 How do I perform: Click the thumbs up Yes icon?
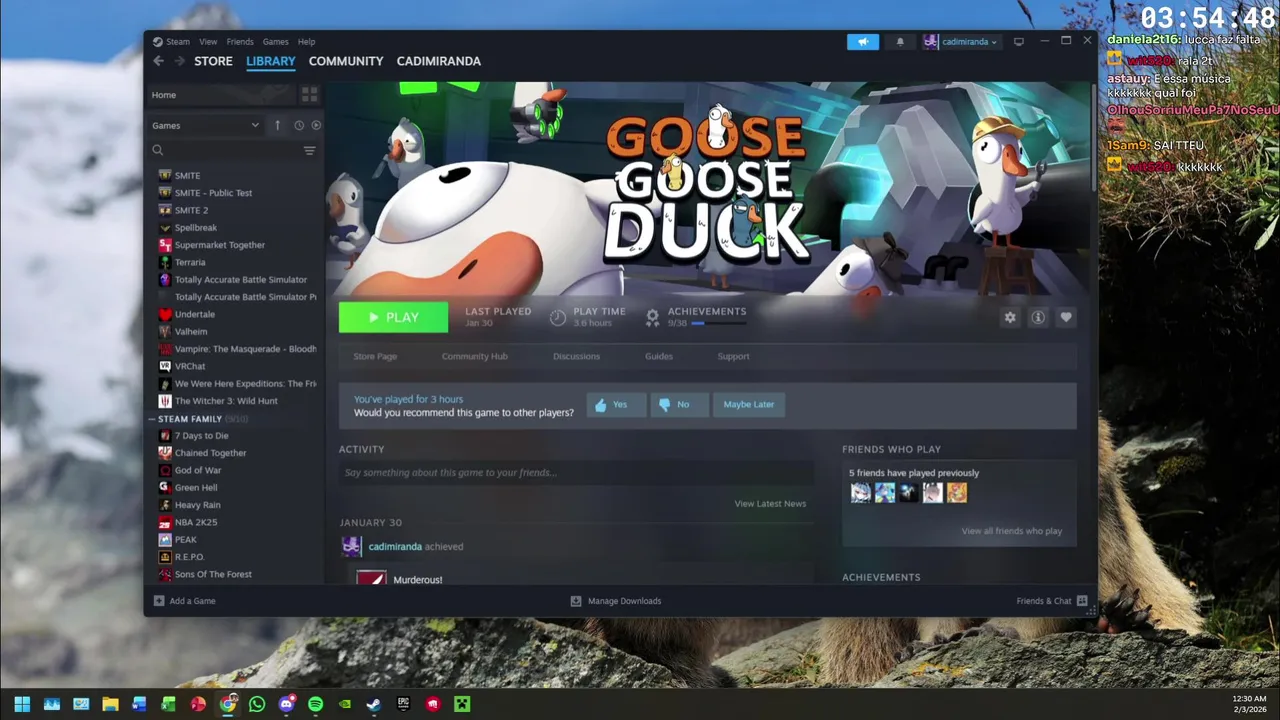[601, 405]
